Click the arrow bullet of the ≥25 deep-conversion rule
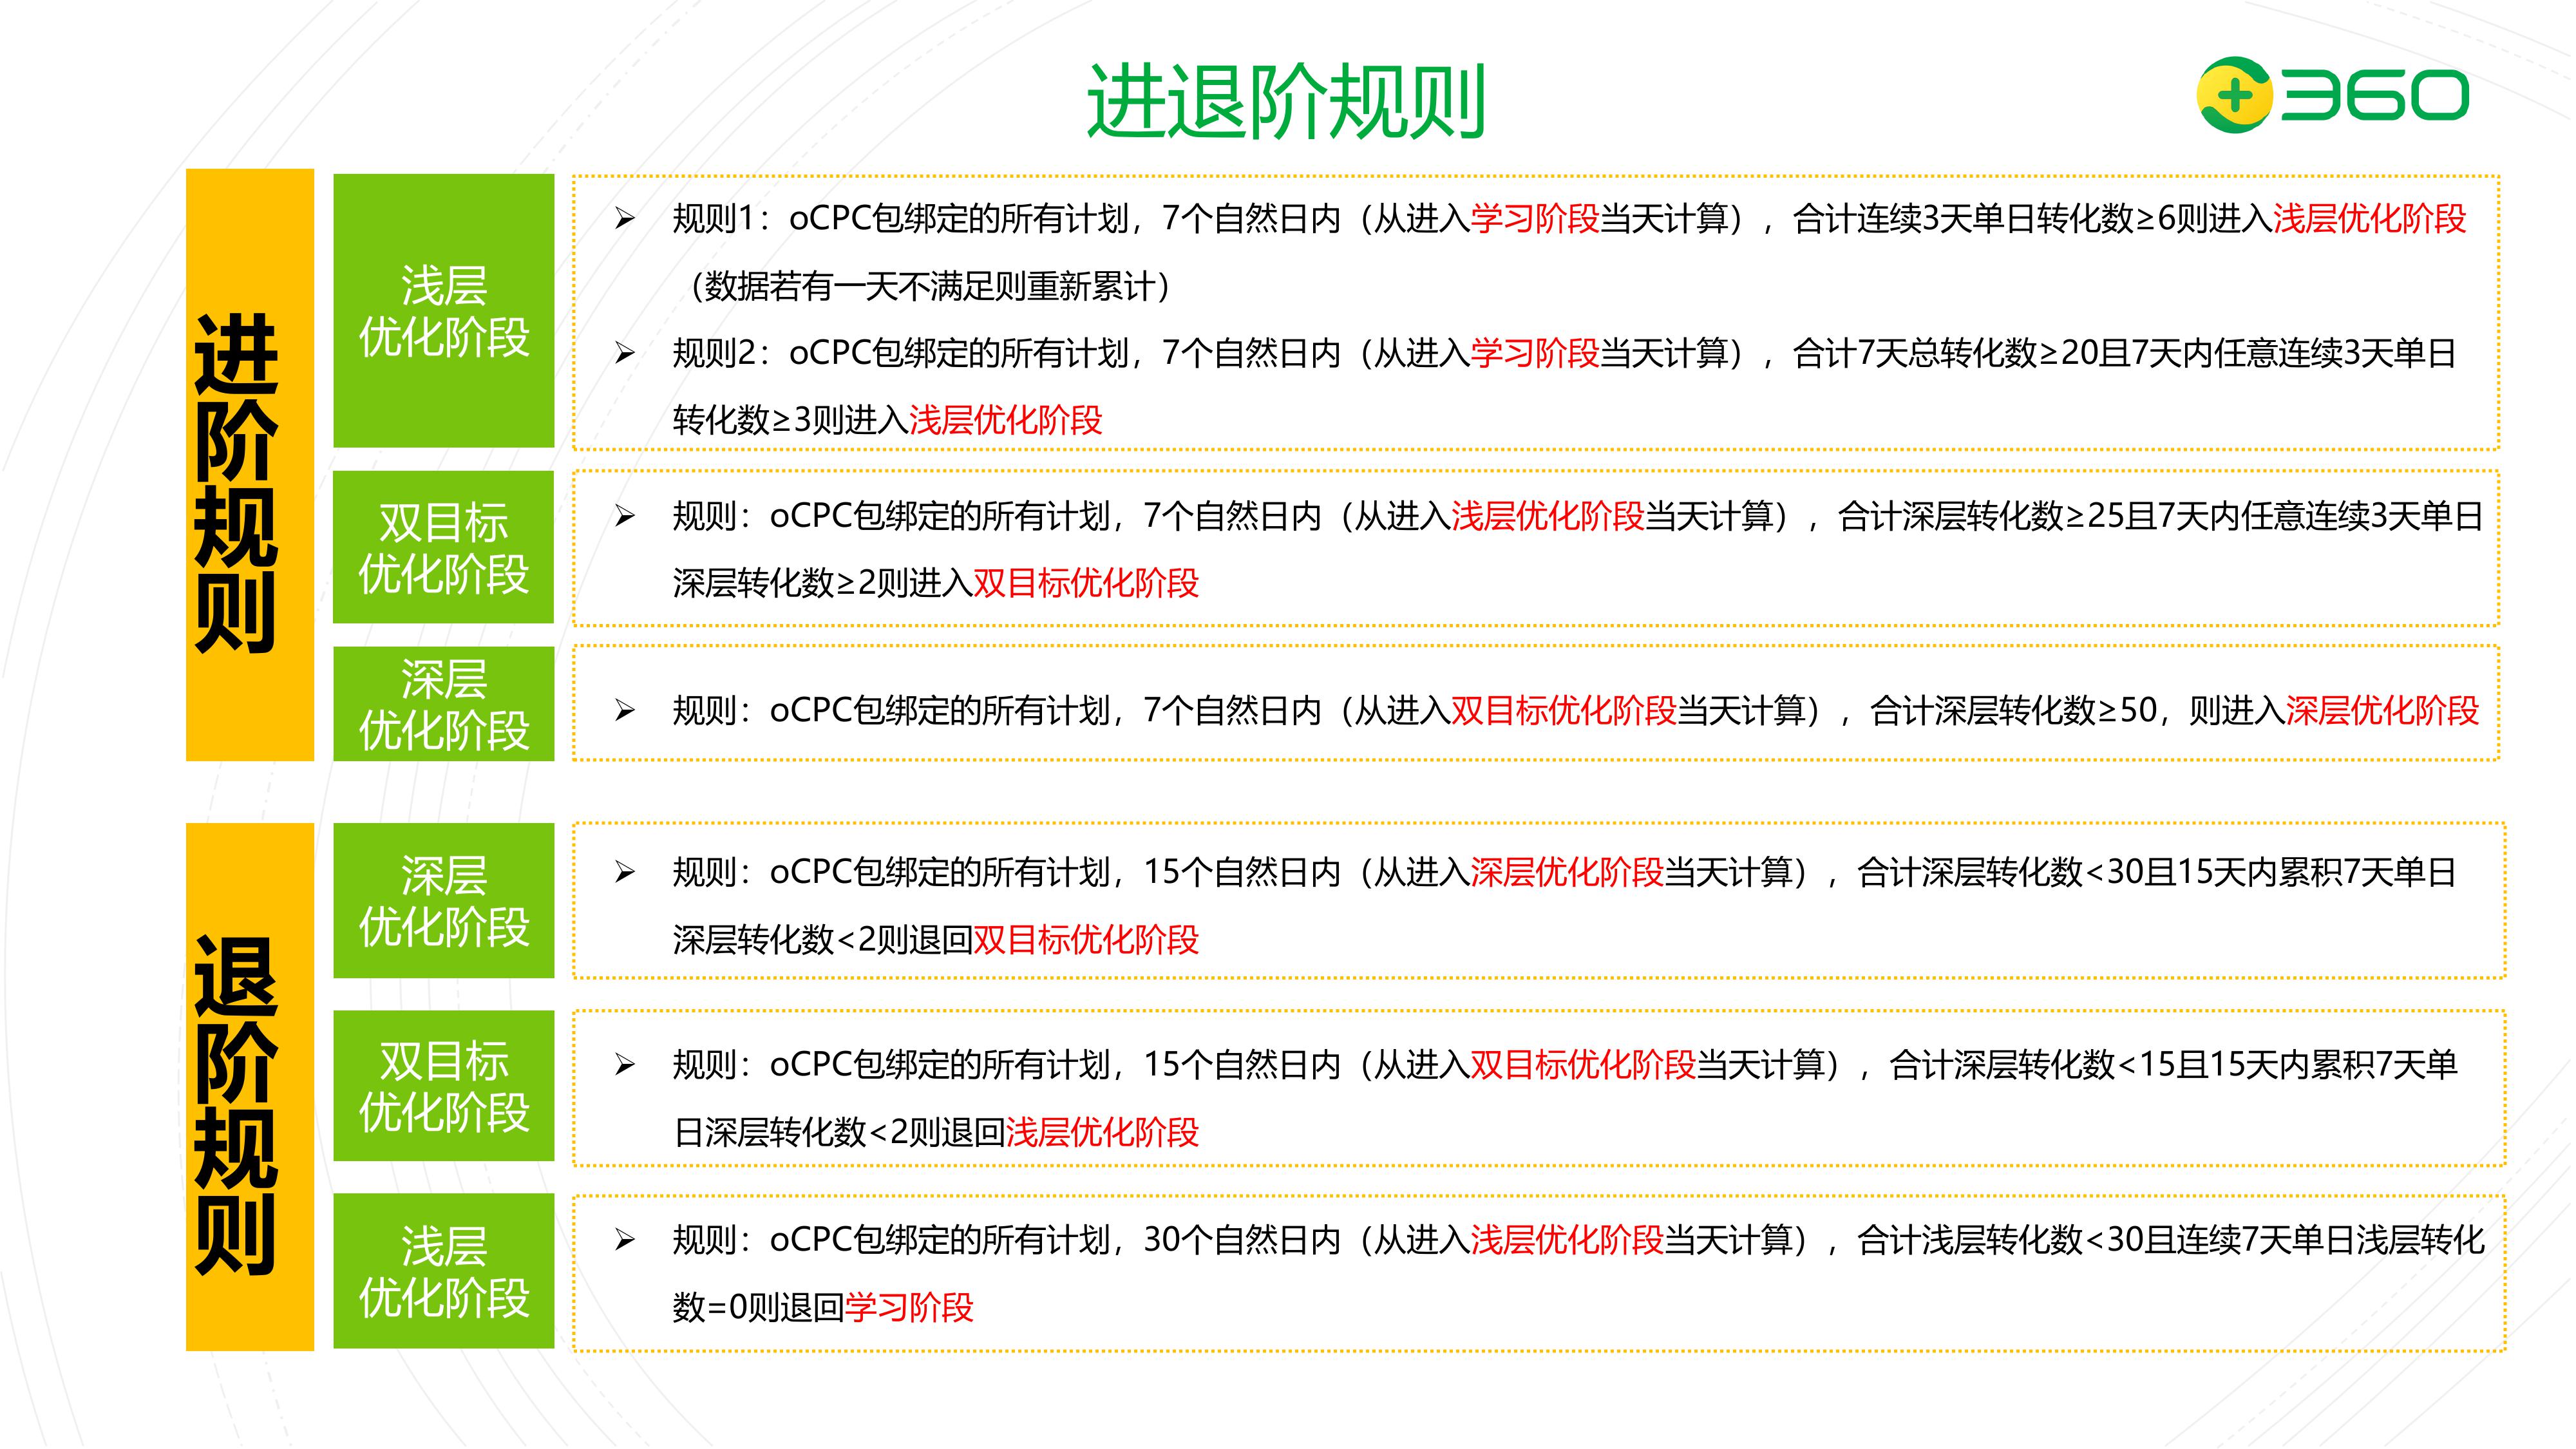The width and height of the screenshot is (2576, 1449). [x=625, y=516]
